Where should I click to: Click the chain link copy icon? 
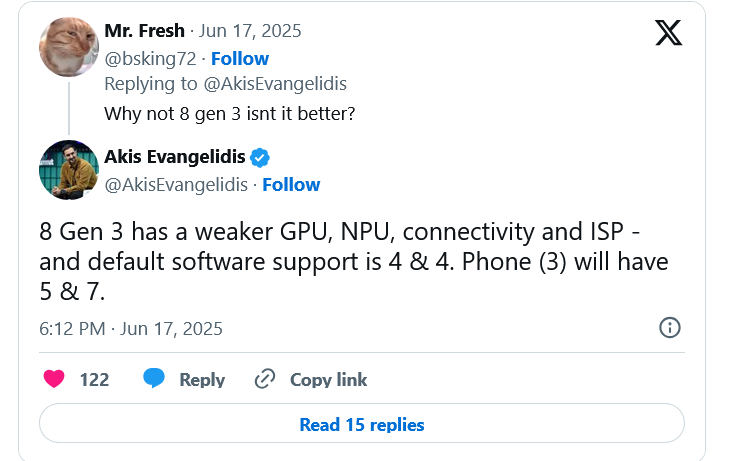click(265, 379)
